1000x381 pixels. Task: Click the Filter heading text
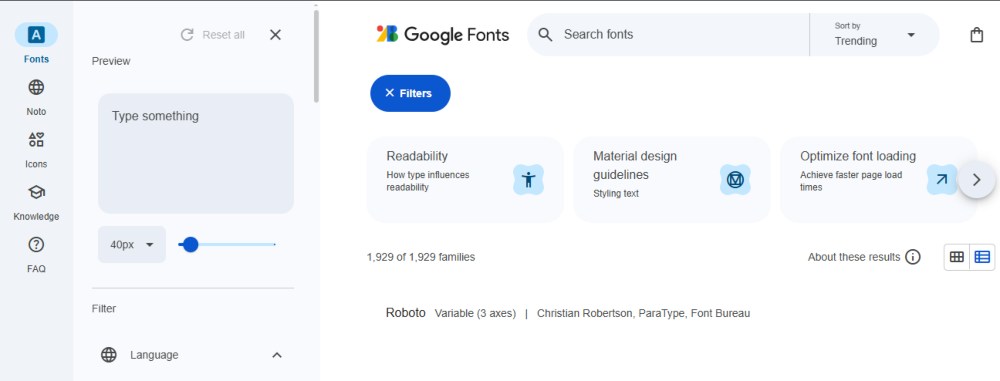point(104,308)
